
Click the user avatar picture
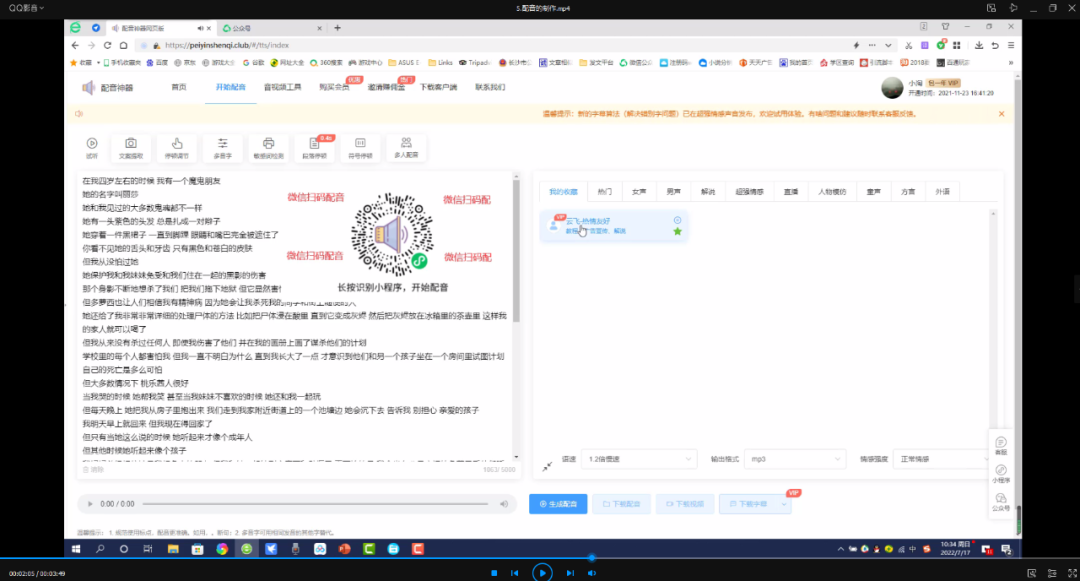click(x=892, y=87)
